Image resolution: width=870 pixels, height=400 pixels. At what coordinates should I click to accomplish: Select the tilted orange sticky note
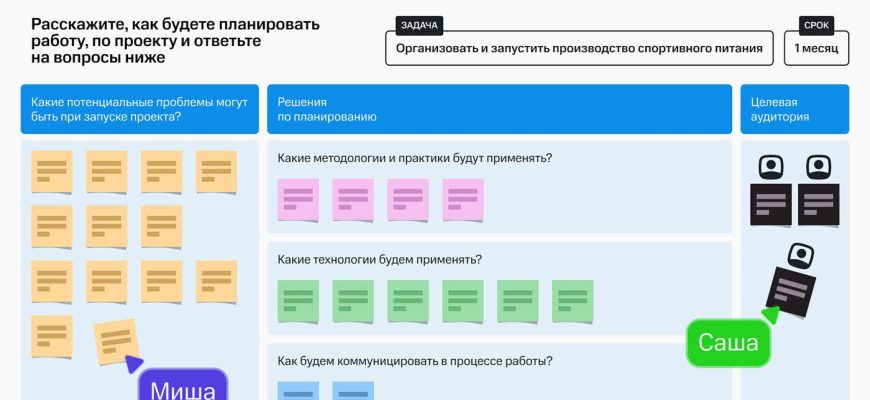pos(115,340)
